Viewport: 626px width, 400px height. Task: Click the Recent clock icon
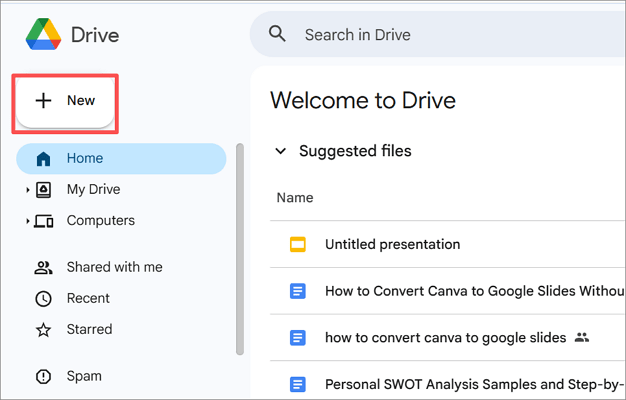point(43,299)
